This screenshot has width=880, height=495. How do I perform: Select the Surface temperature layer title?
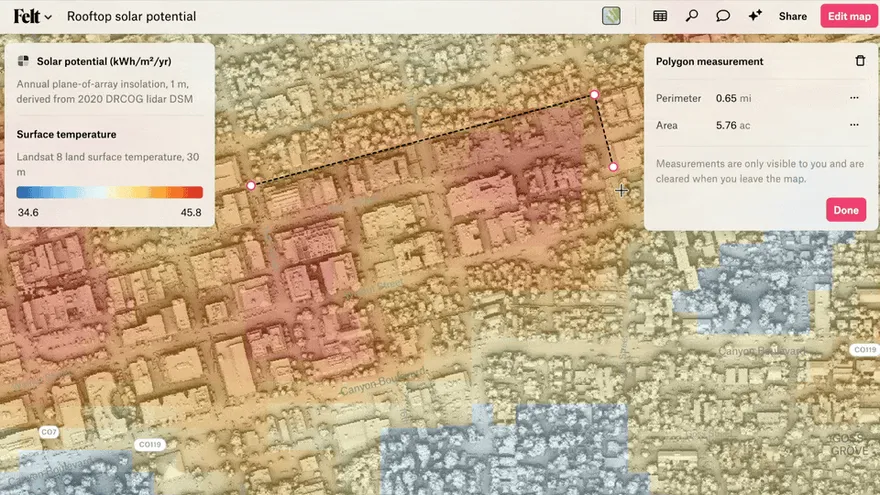(66, 134)
